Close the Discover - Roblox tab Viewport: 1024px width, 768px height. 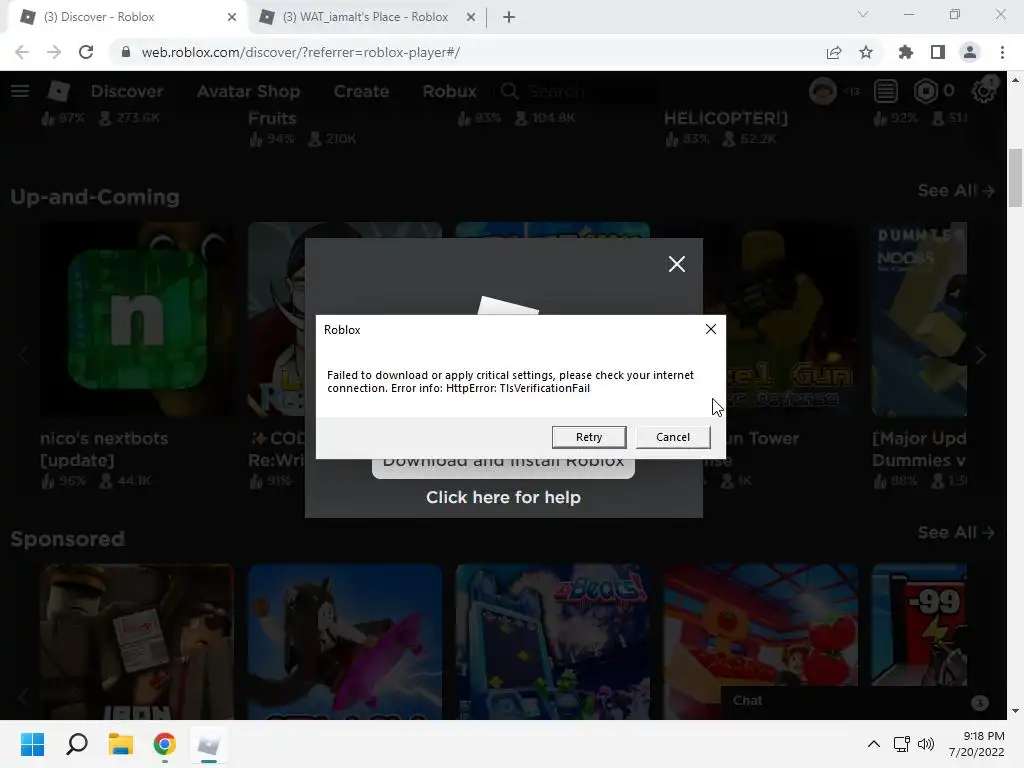click(x=232, y=18)
